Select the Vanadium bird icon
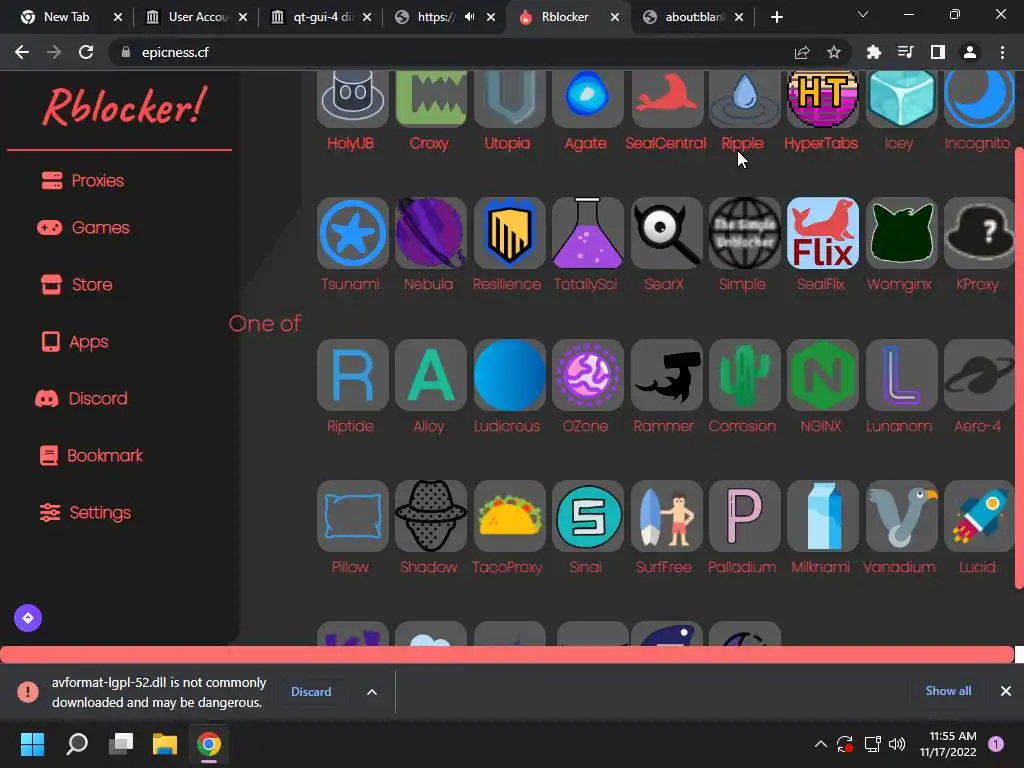Screen dimensions: 1024x768 (x=901, y=516)
